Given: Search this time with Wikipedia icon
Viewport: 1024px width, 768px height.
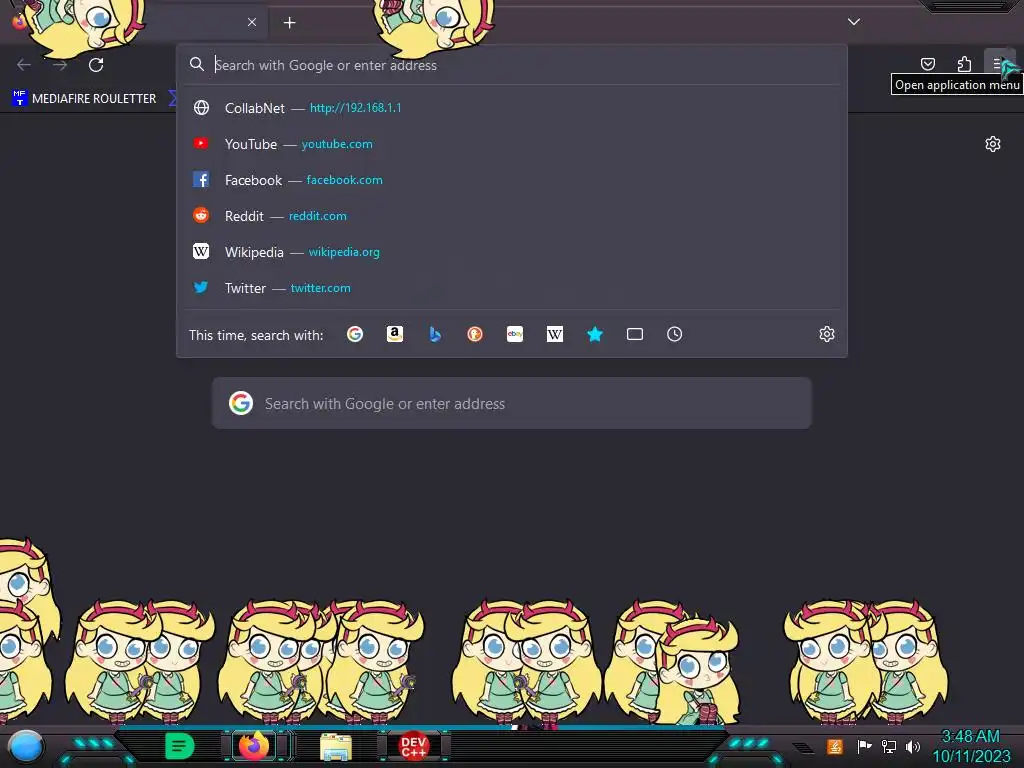Looking at the screenshot, I should pyautogui.click(x=554, y=334).
